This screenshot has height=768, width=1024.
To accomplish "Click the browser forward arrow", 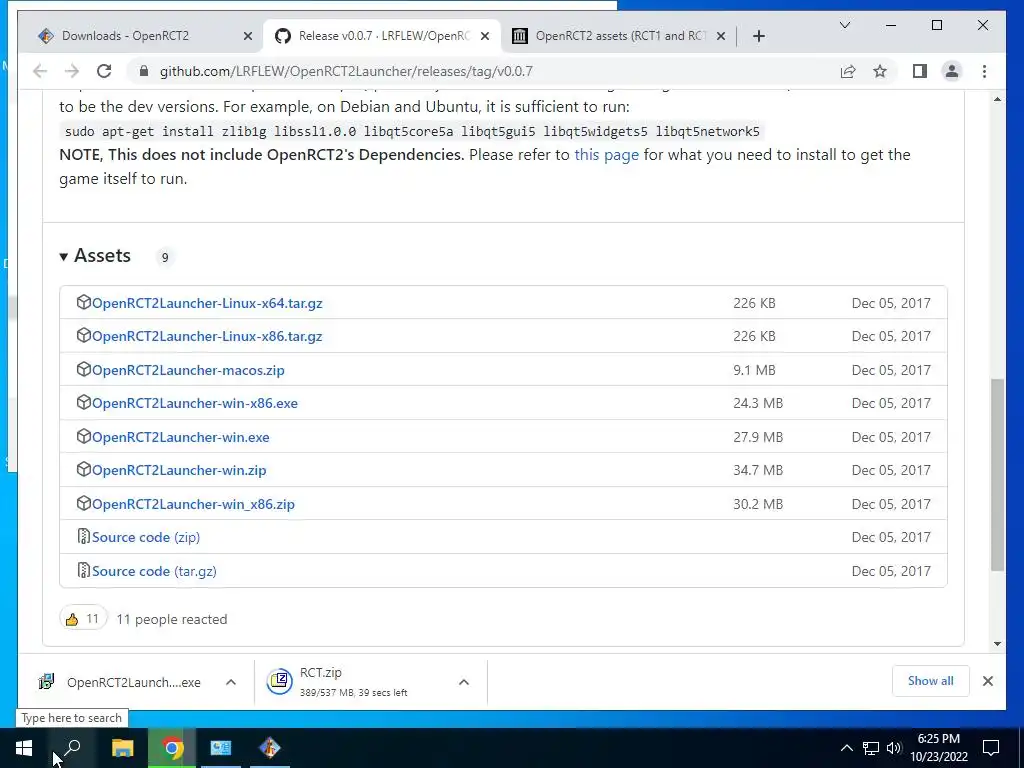I will pos(72,71).
